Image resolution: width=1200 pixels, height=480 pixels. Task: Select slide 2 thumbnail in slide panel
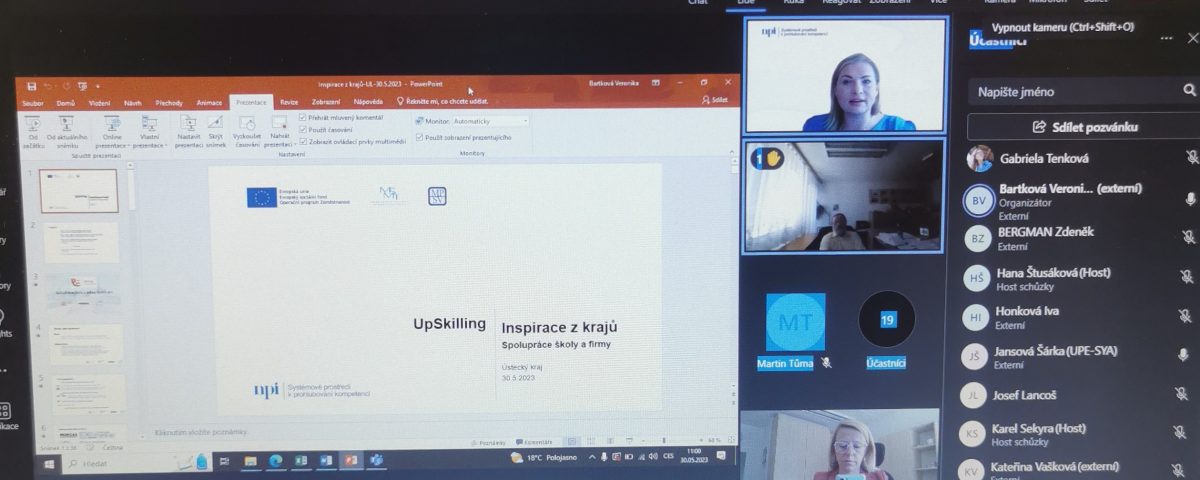(x=80, y=243)
